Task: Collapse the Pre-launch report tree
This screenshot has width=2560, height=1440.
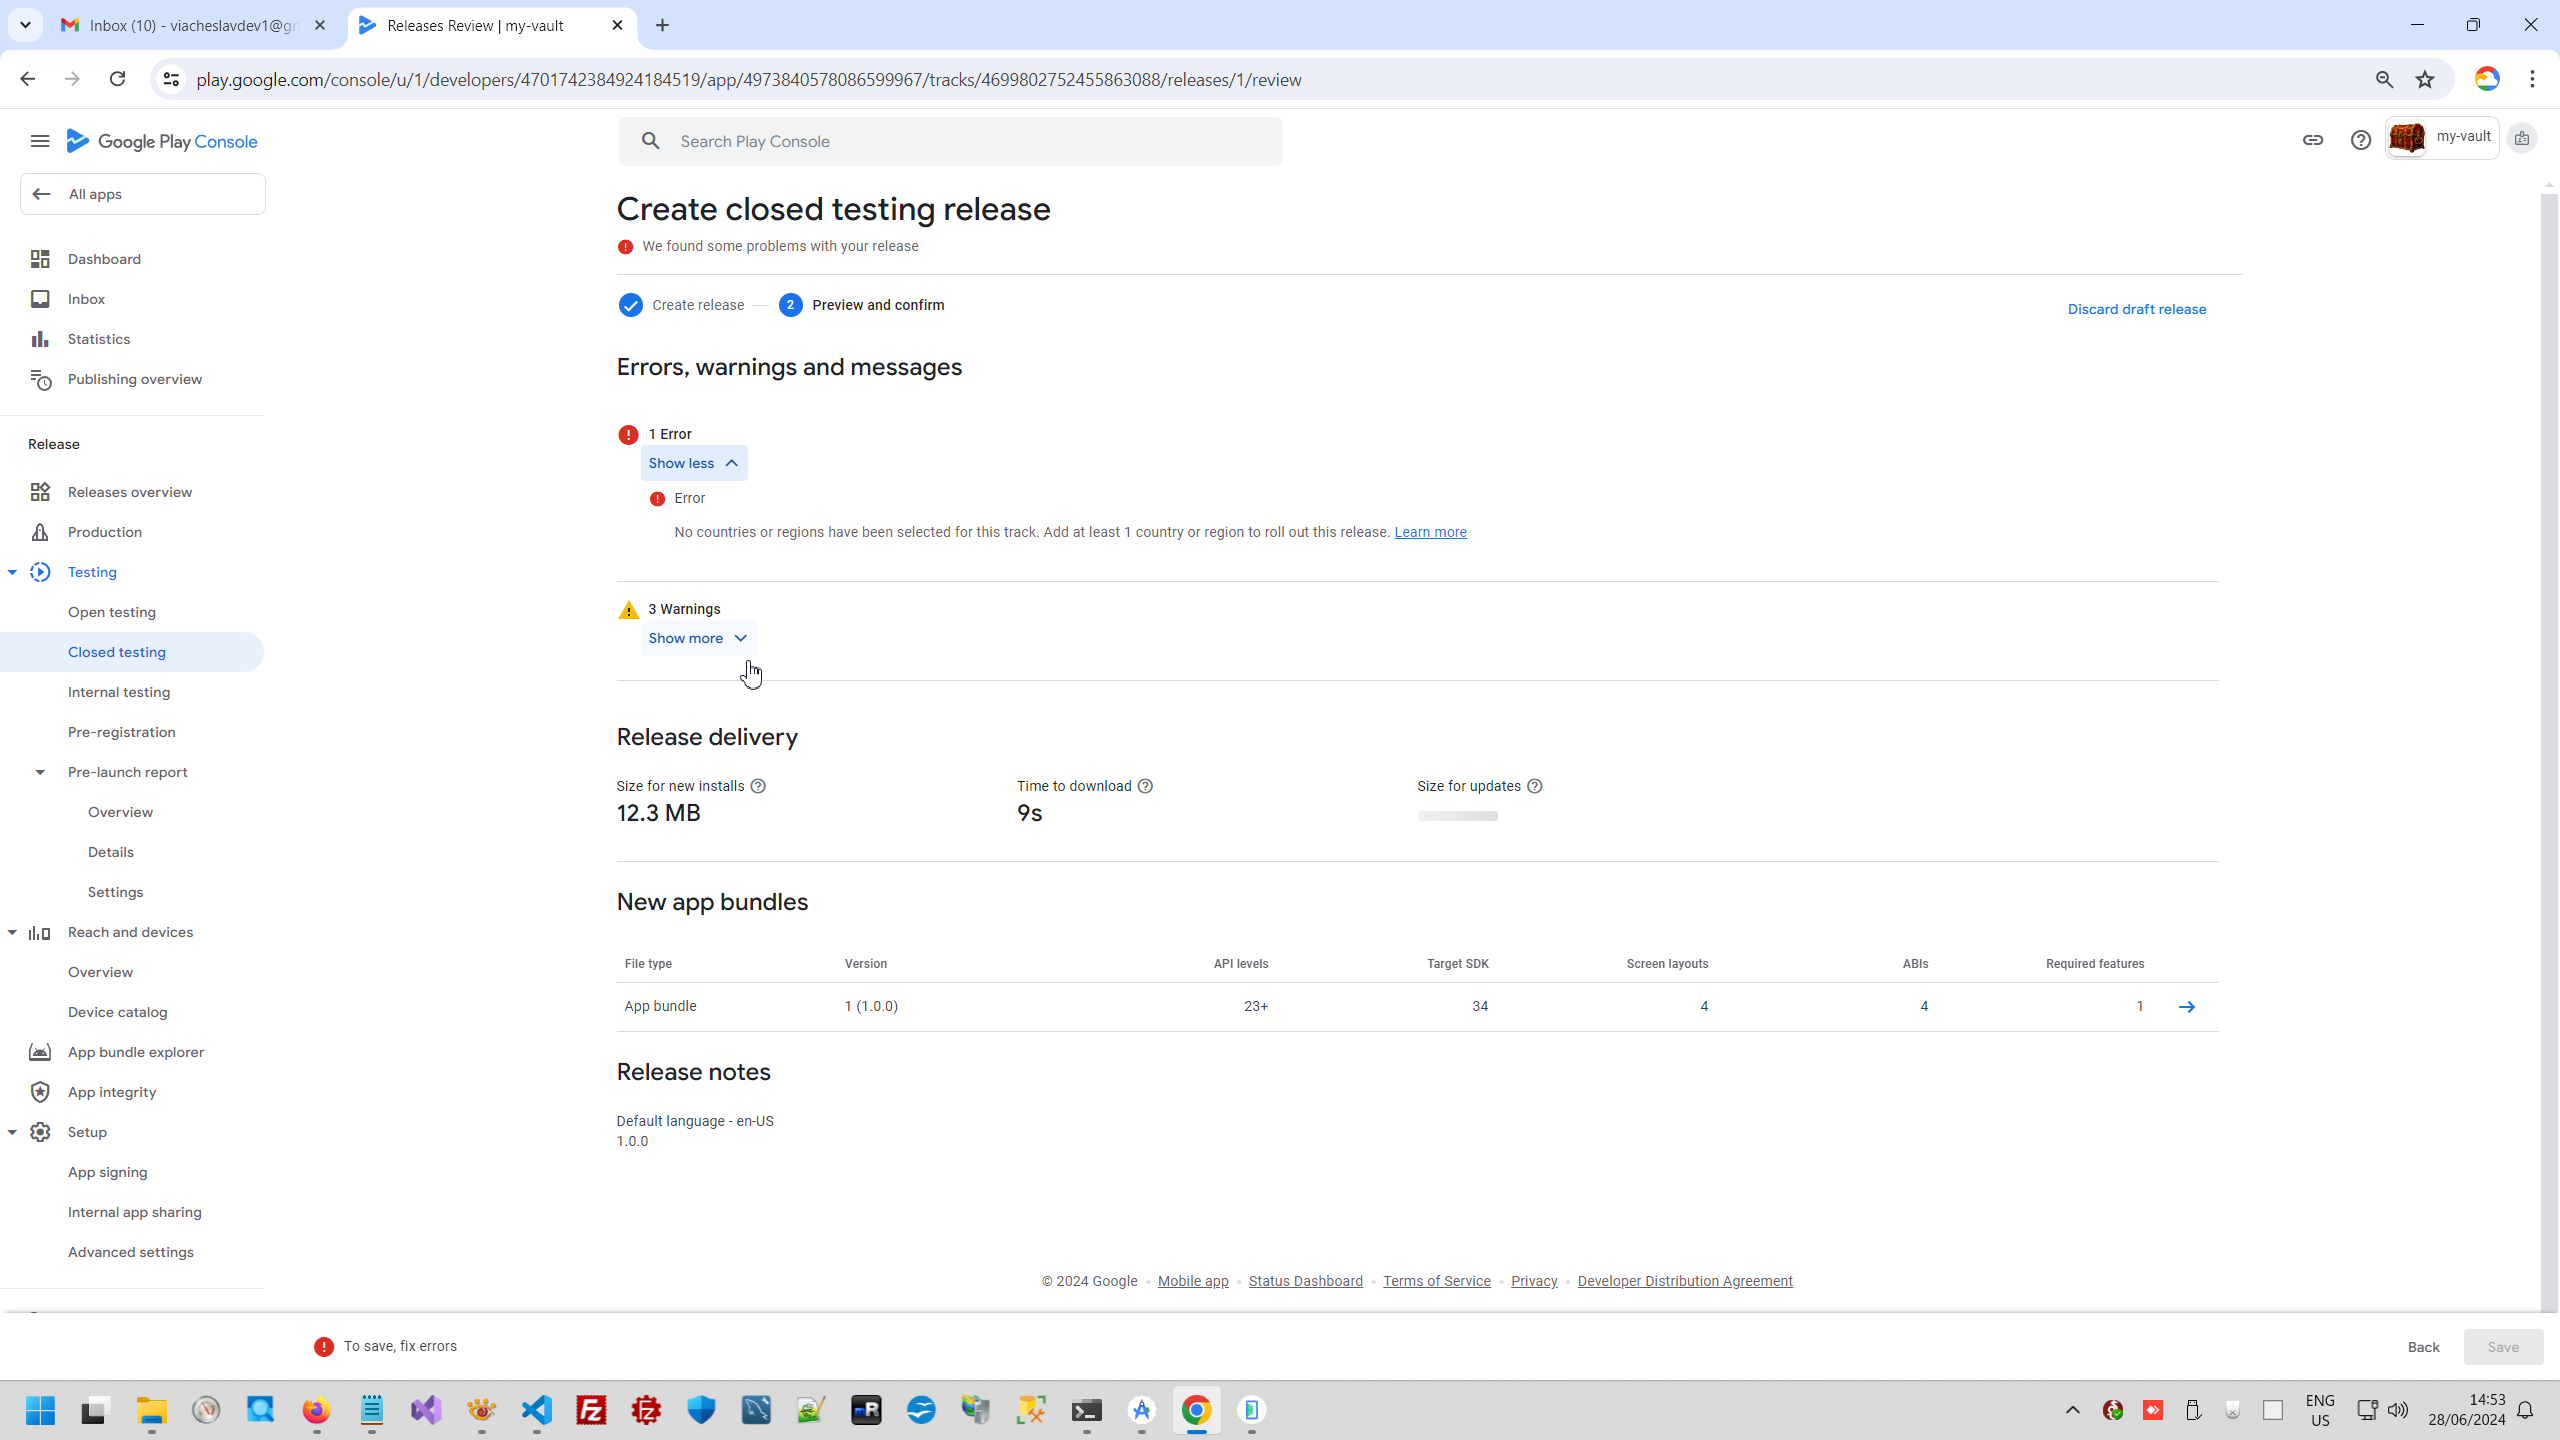Action: 40,772
